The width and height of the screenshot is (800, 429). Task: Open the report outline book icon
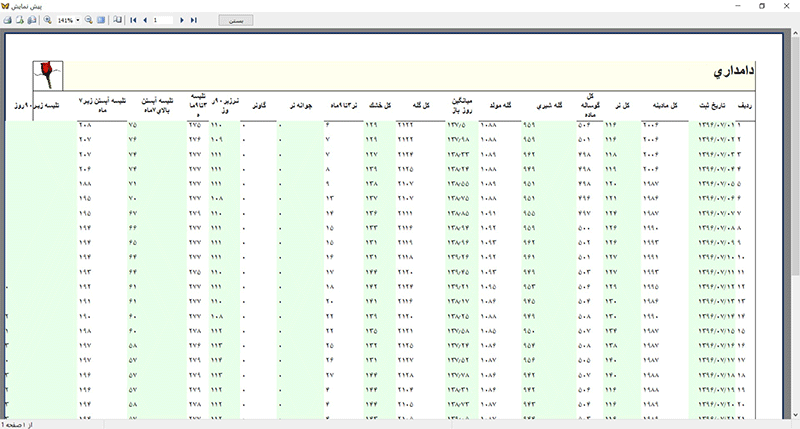(118, 20)
